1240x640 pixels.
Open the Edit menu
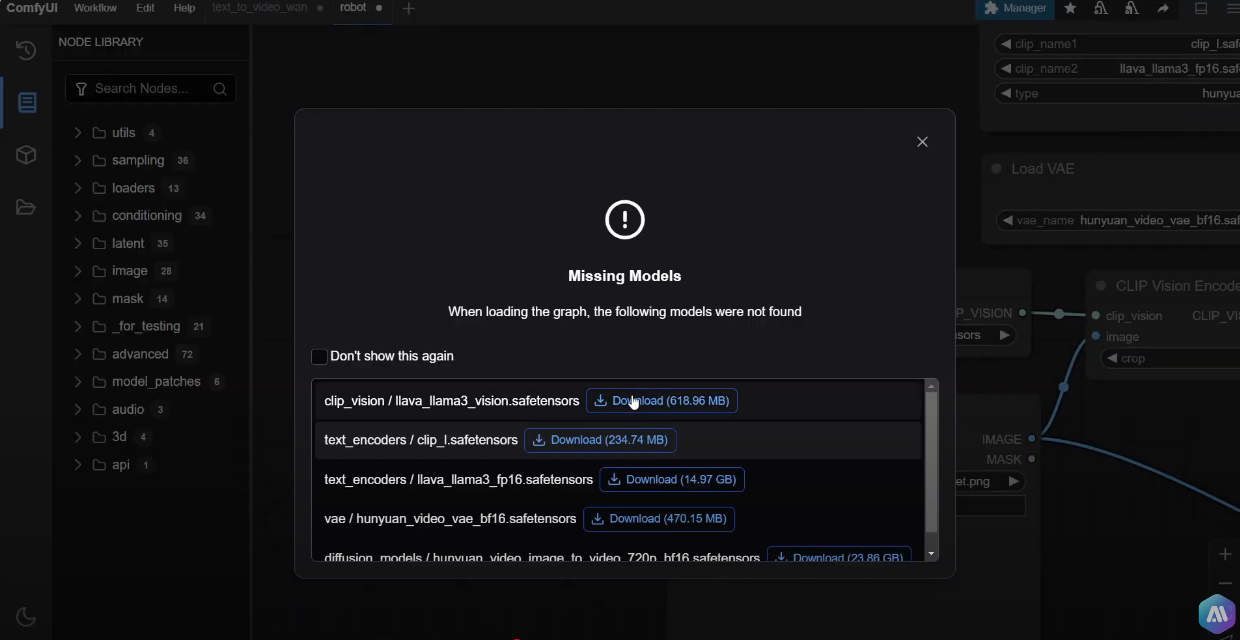(145, 8)
